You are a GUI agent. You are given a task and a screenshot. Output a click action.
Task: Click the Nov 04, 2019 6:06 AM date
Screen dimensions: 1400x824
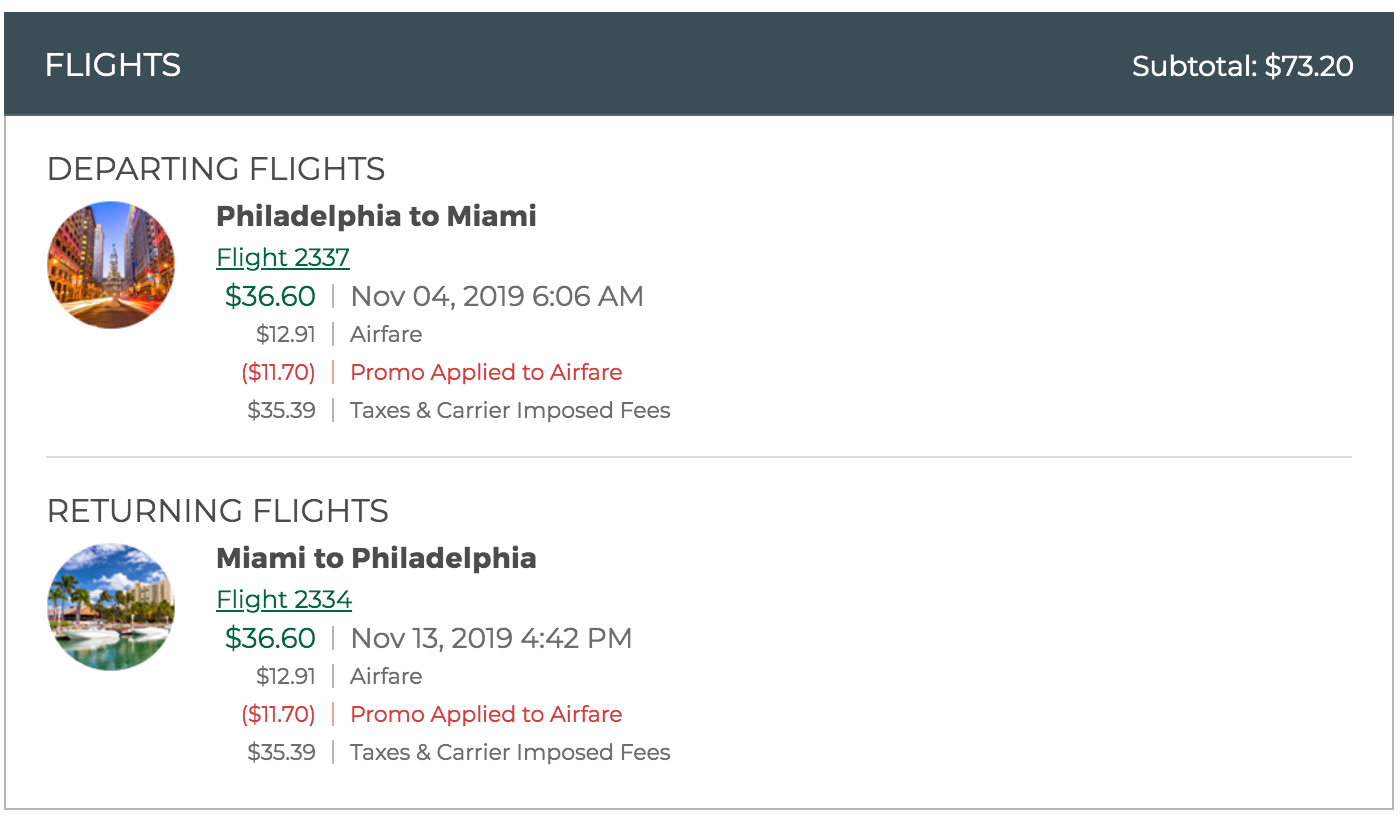pyautogui.click(x=497, y=296)
